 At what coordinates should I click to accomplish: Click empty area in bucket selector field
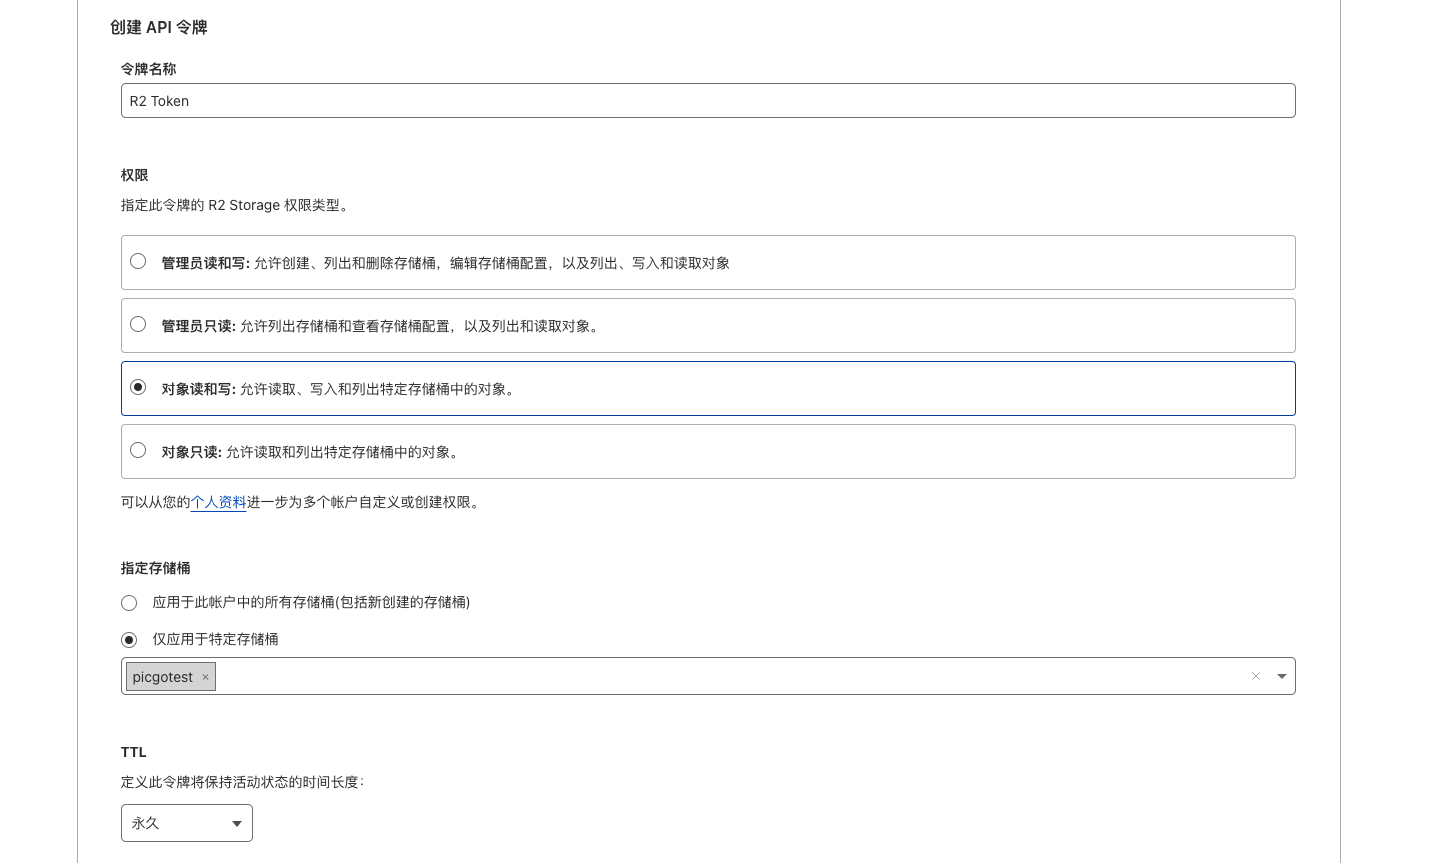(700, 677)
